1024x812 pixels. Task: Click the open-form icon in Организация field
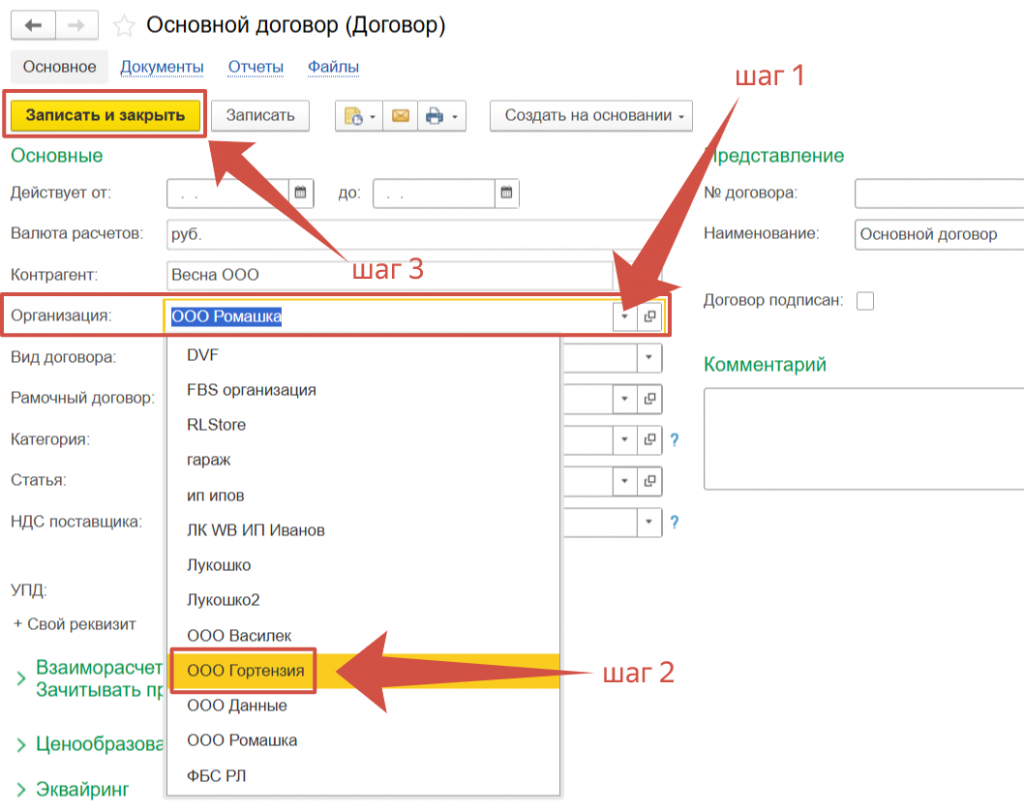click(650, 317)
